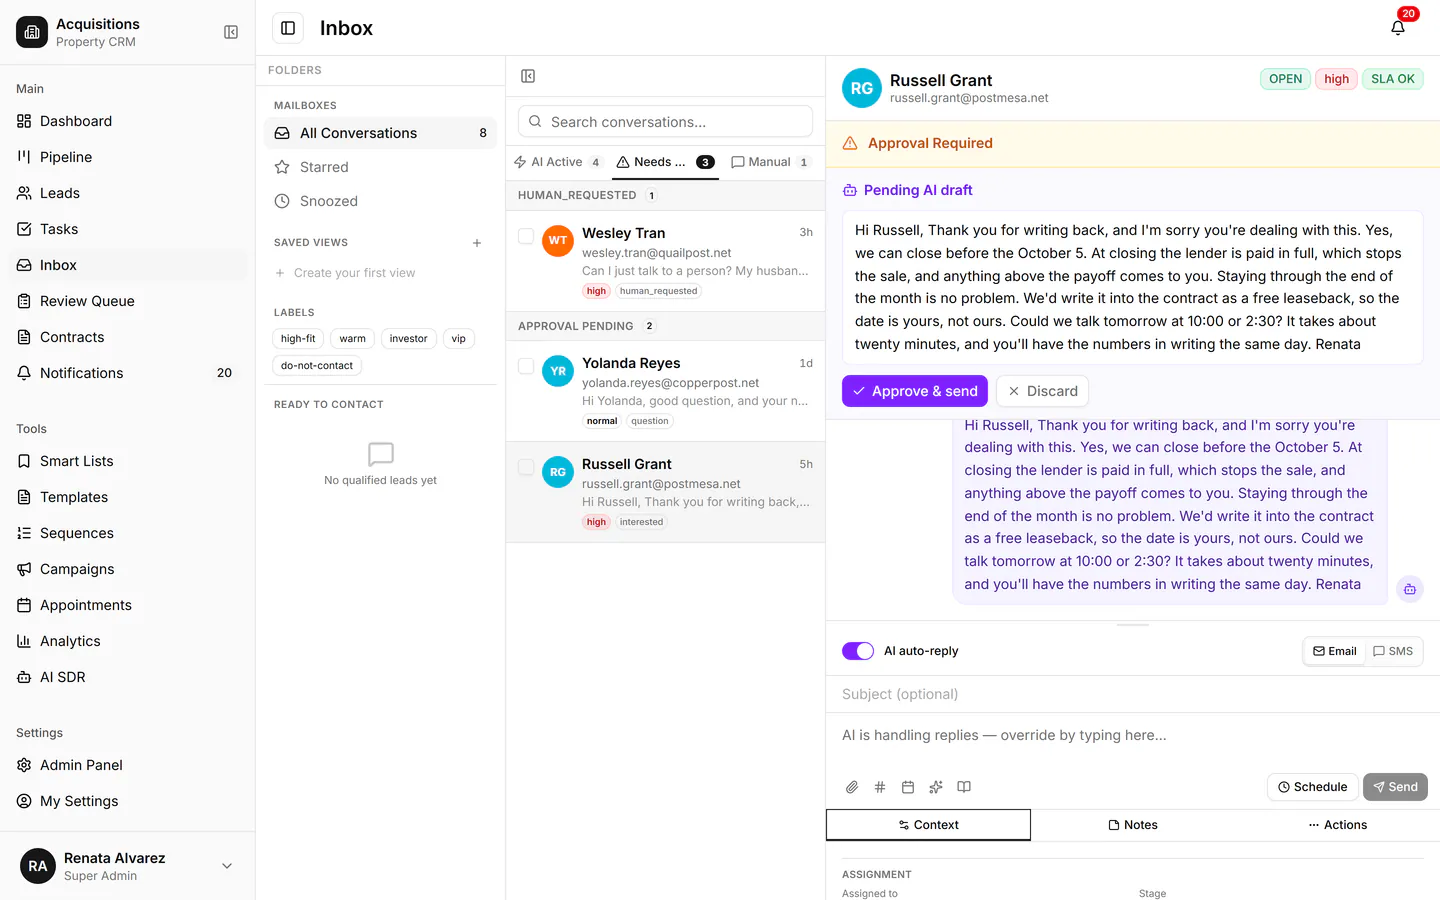This screenshot has height=900, width=1440.
Task: Open the Actions tab menu
Action: tap(1337, 825)
